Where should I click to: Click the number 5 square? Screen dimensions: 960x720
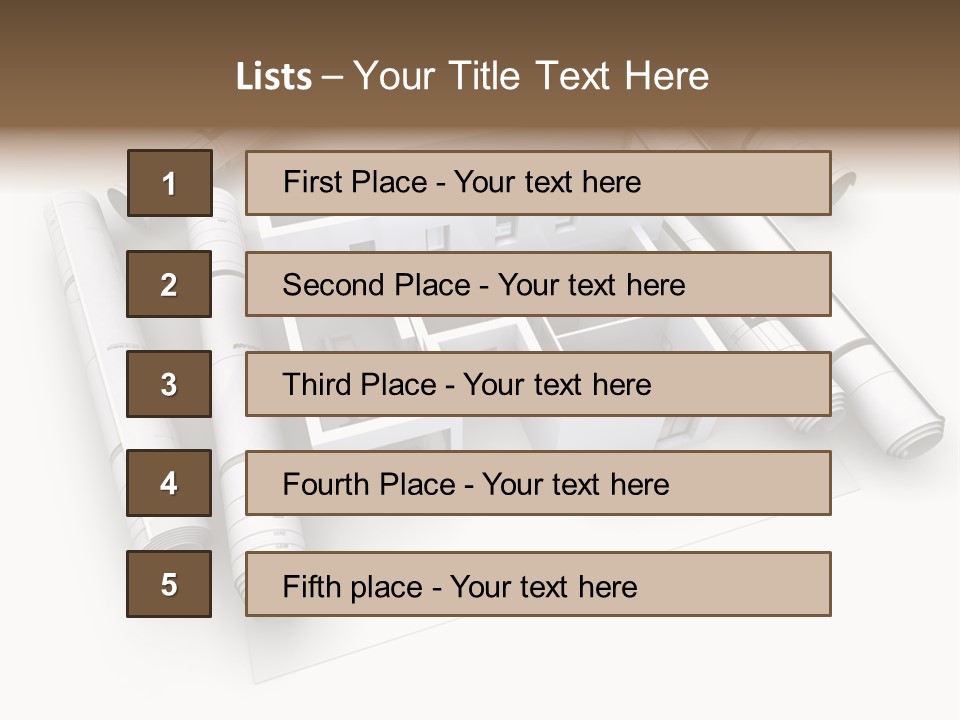point(169,584)
